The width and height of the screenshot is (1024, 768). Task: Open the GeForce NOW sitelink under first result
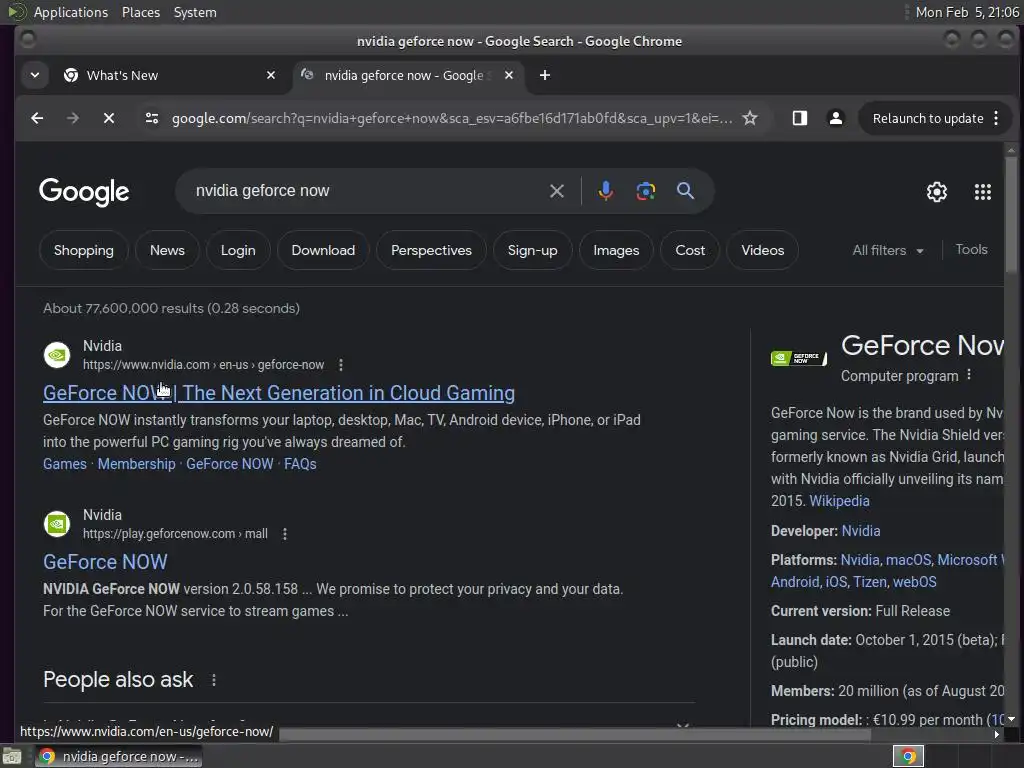pos(230,464)
